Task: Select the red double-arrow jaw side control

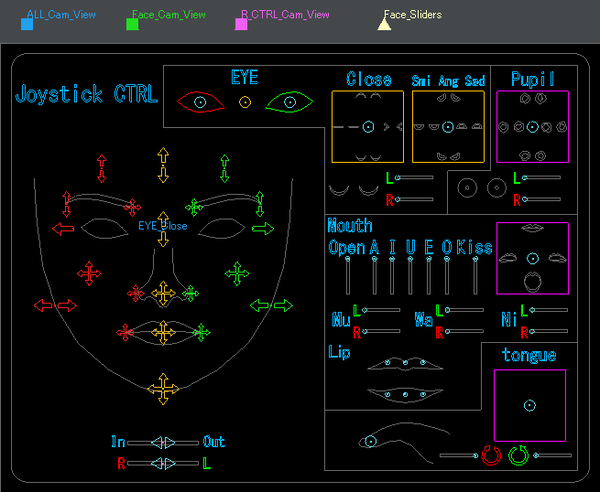Action: click(x=55, y=305)
